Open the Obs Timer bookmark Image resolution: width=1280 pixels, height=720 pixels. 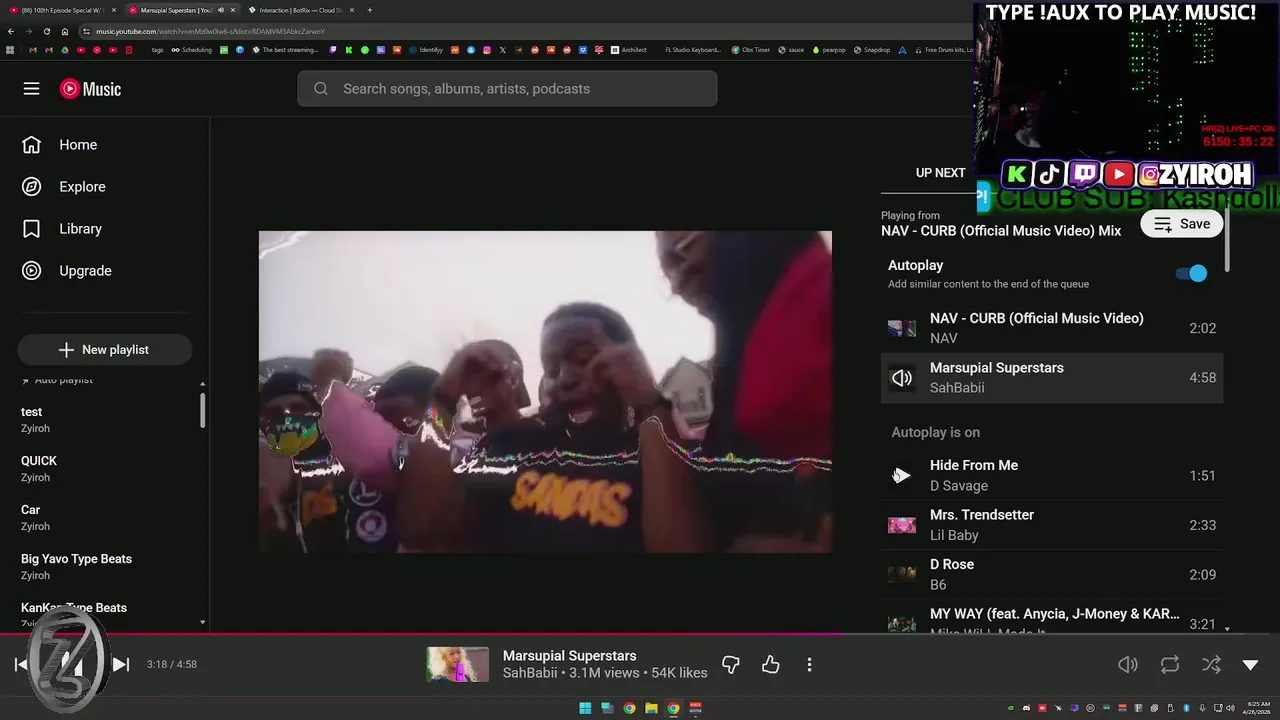click(752, 50)
